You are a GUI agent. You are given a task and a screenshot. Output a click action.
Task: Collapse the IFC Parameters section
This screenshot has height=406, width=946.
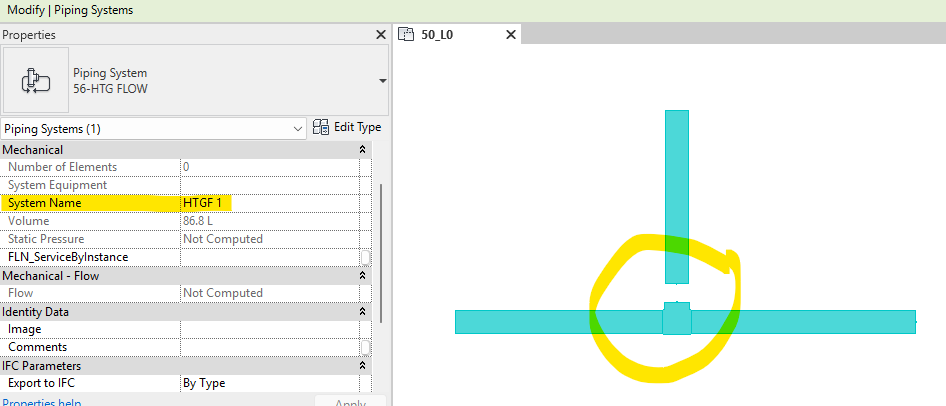(x=362, y=366)
